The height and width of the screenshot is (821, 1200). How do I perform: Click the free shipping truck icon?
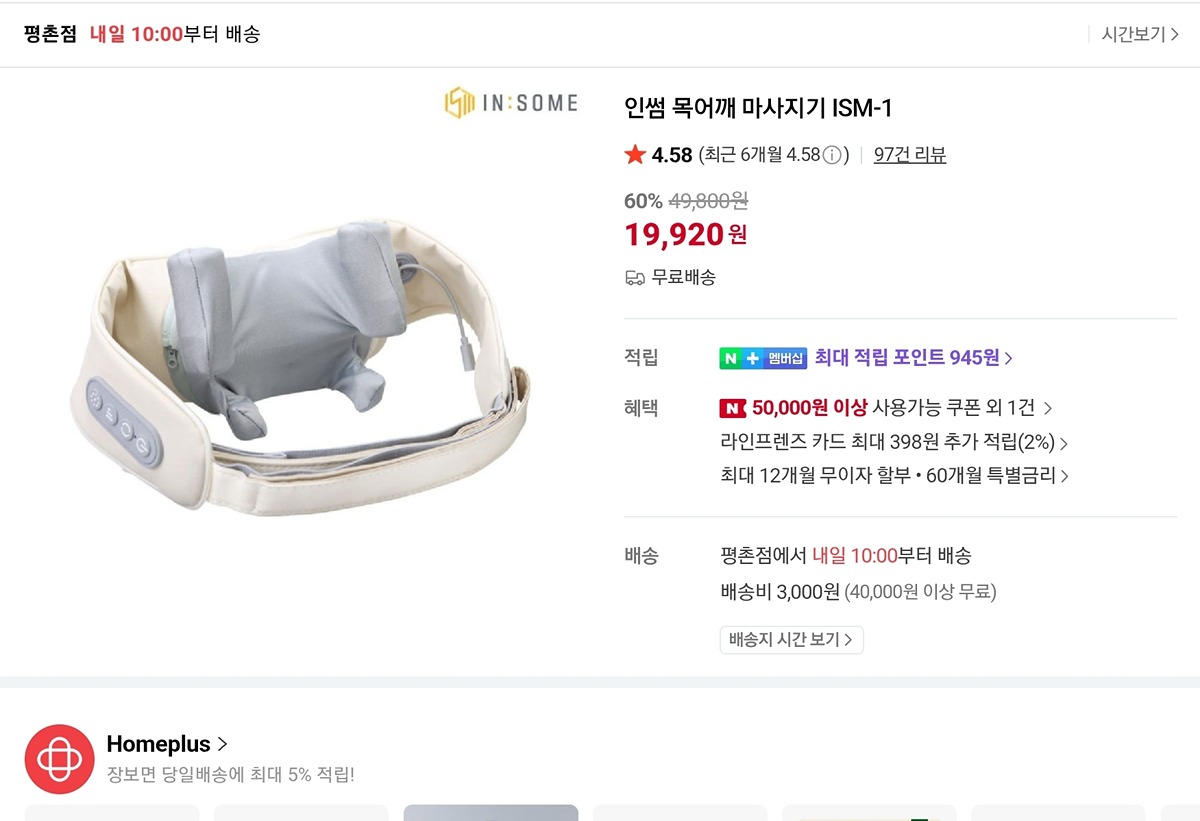(x=635, y=278)
